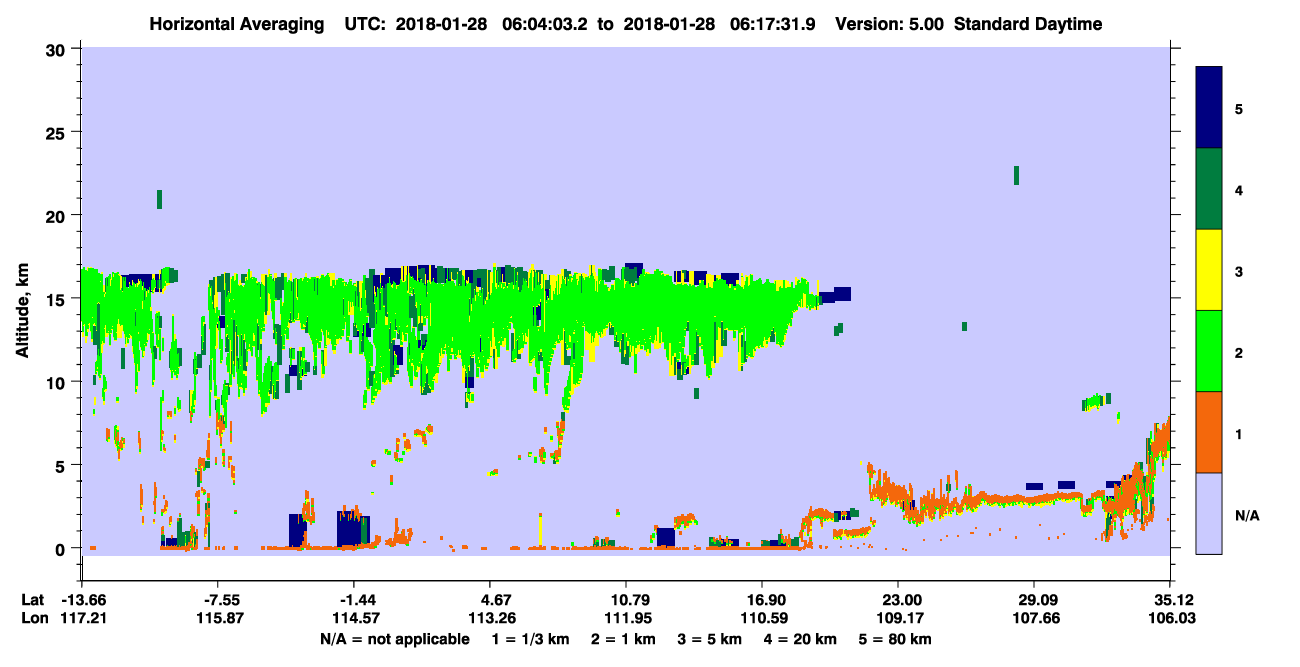Click the 'Lat' row label
This screenshot has height=667, width=1300.
pos(32,600)
